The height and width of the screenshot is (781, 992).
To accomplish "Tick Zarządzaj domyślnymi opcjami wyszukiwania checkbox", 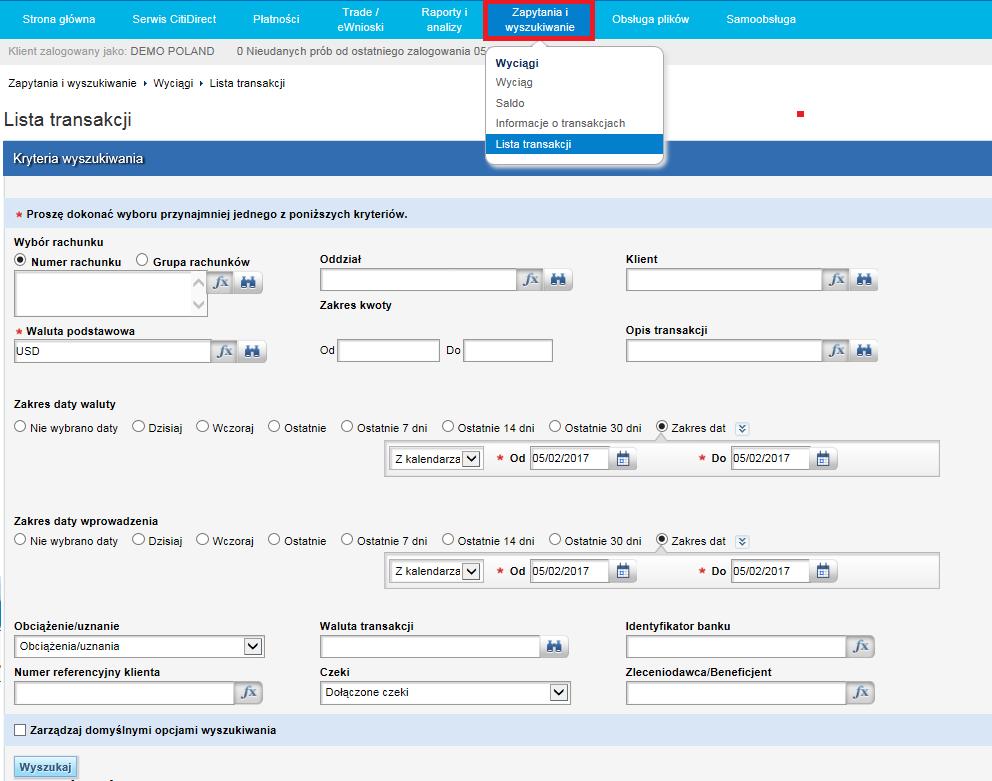I will point(20,730).
